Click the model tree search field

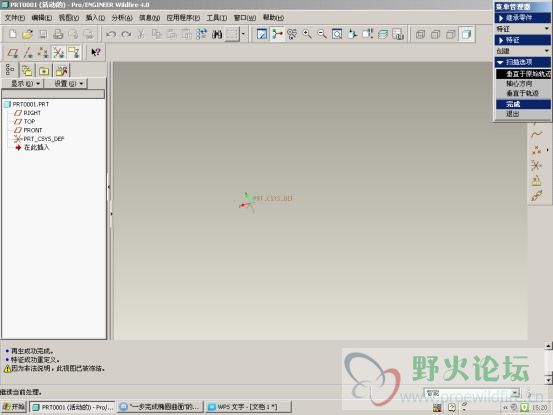pos(53,94)
